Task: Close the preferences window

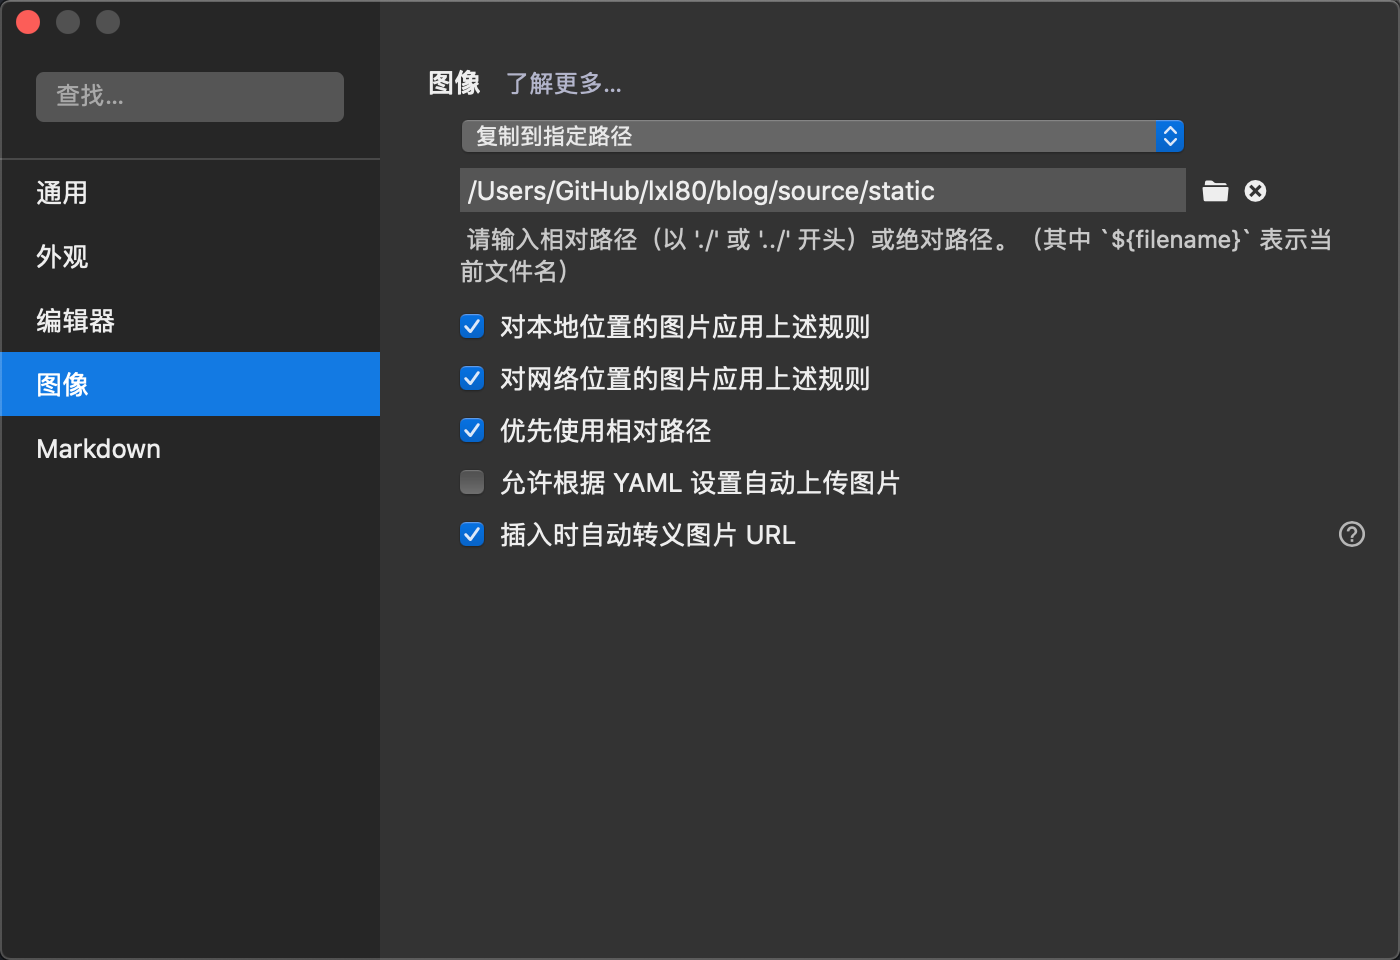Action: [28, 21]
